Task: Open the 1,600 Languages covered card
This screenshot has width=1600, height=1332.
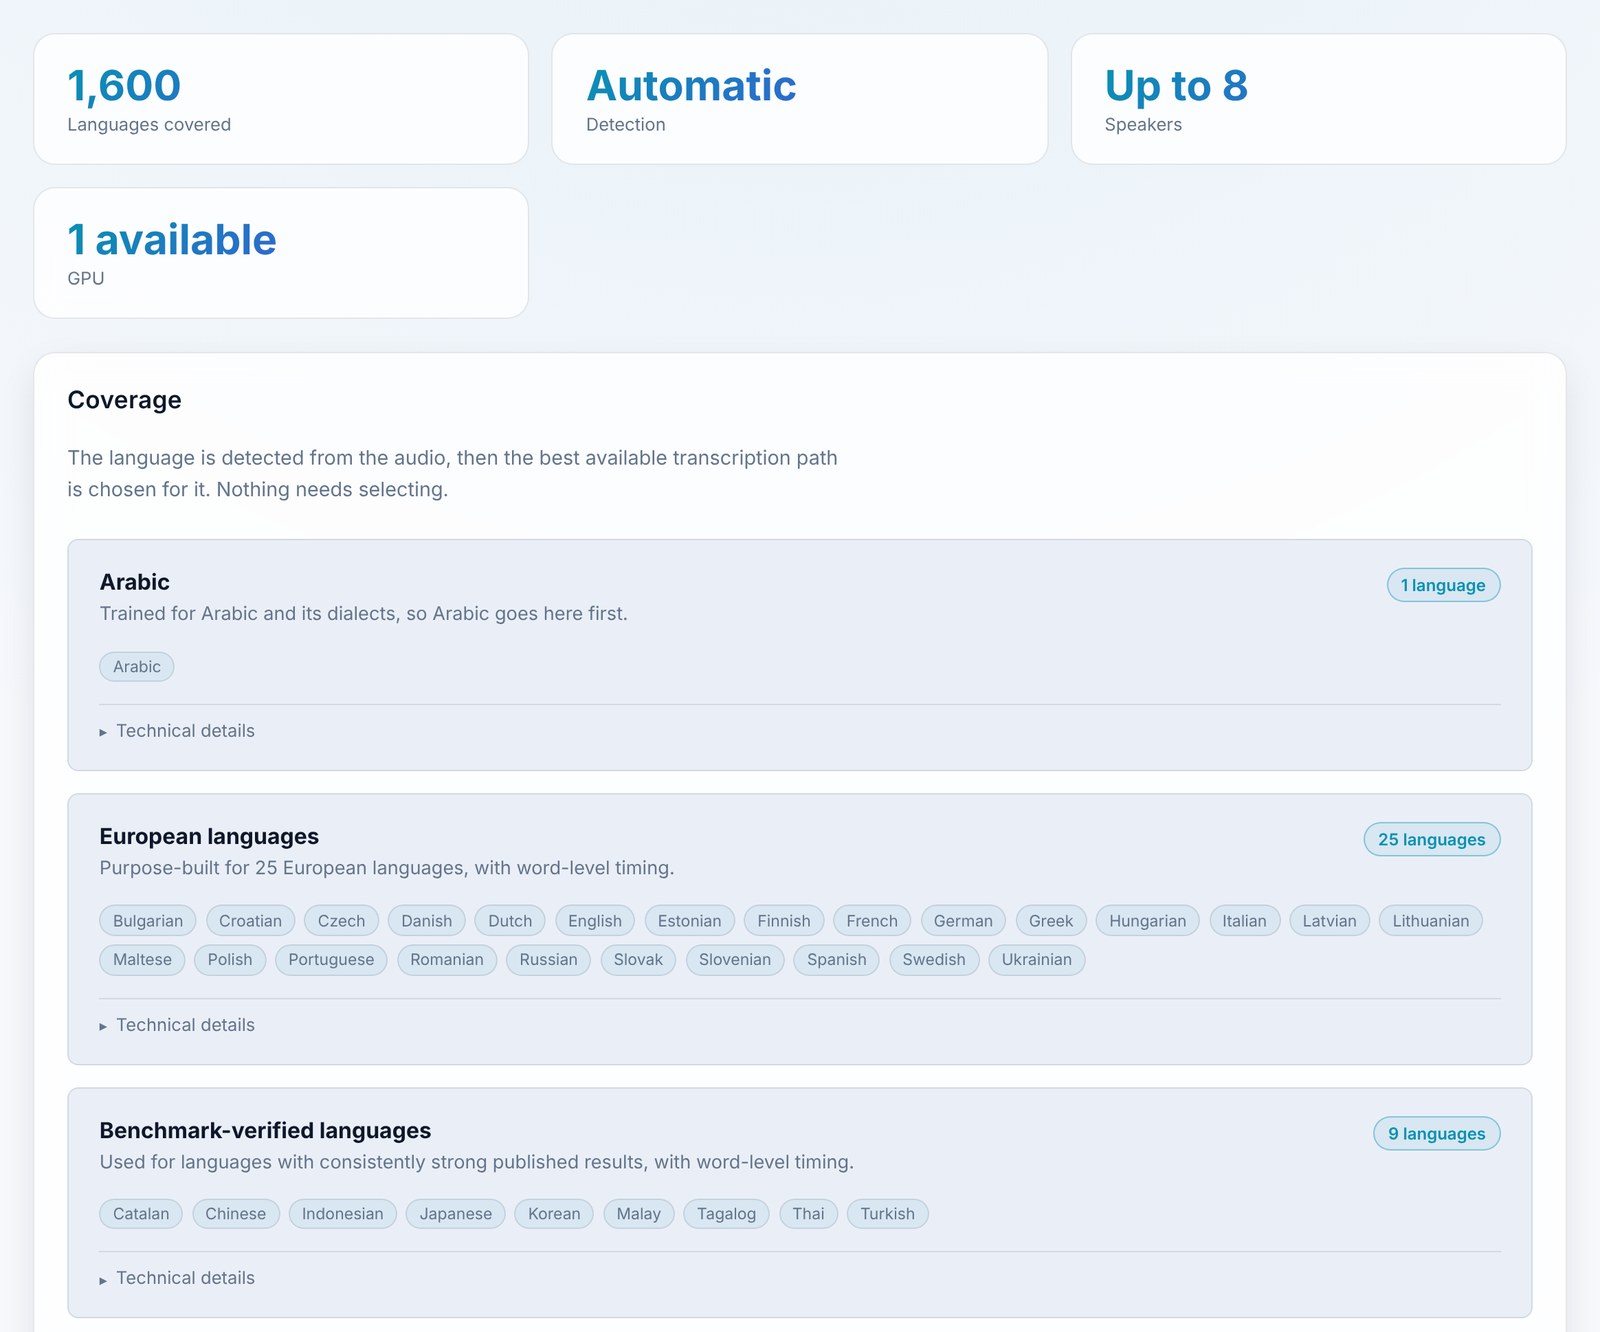Action: click(281, 99)
